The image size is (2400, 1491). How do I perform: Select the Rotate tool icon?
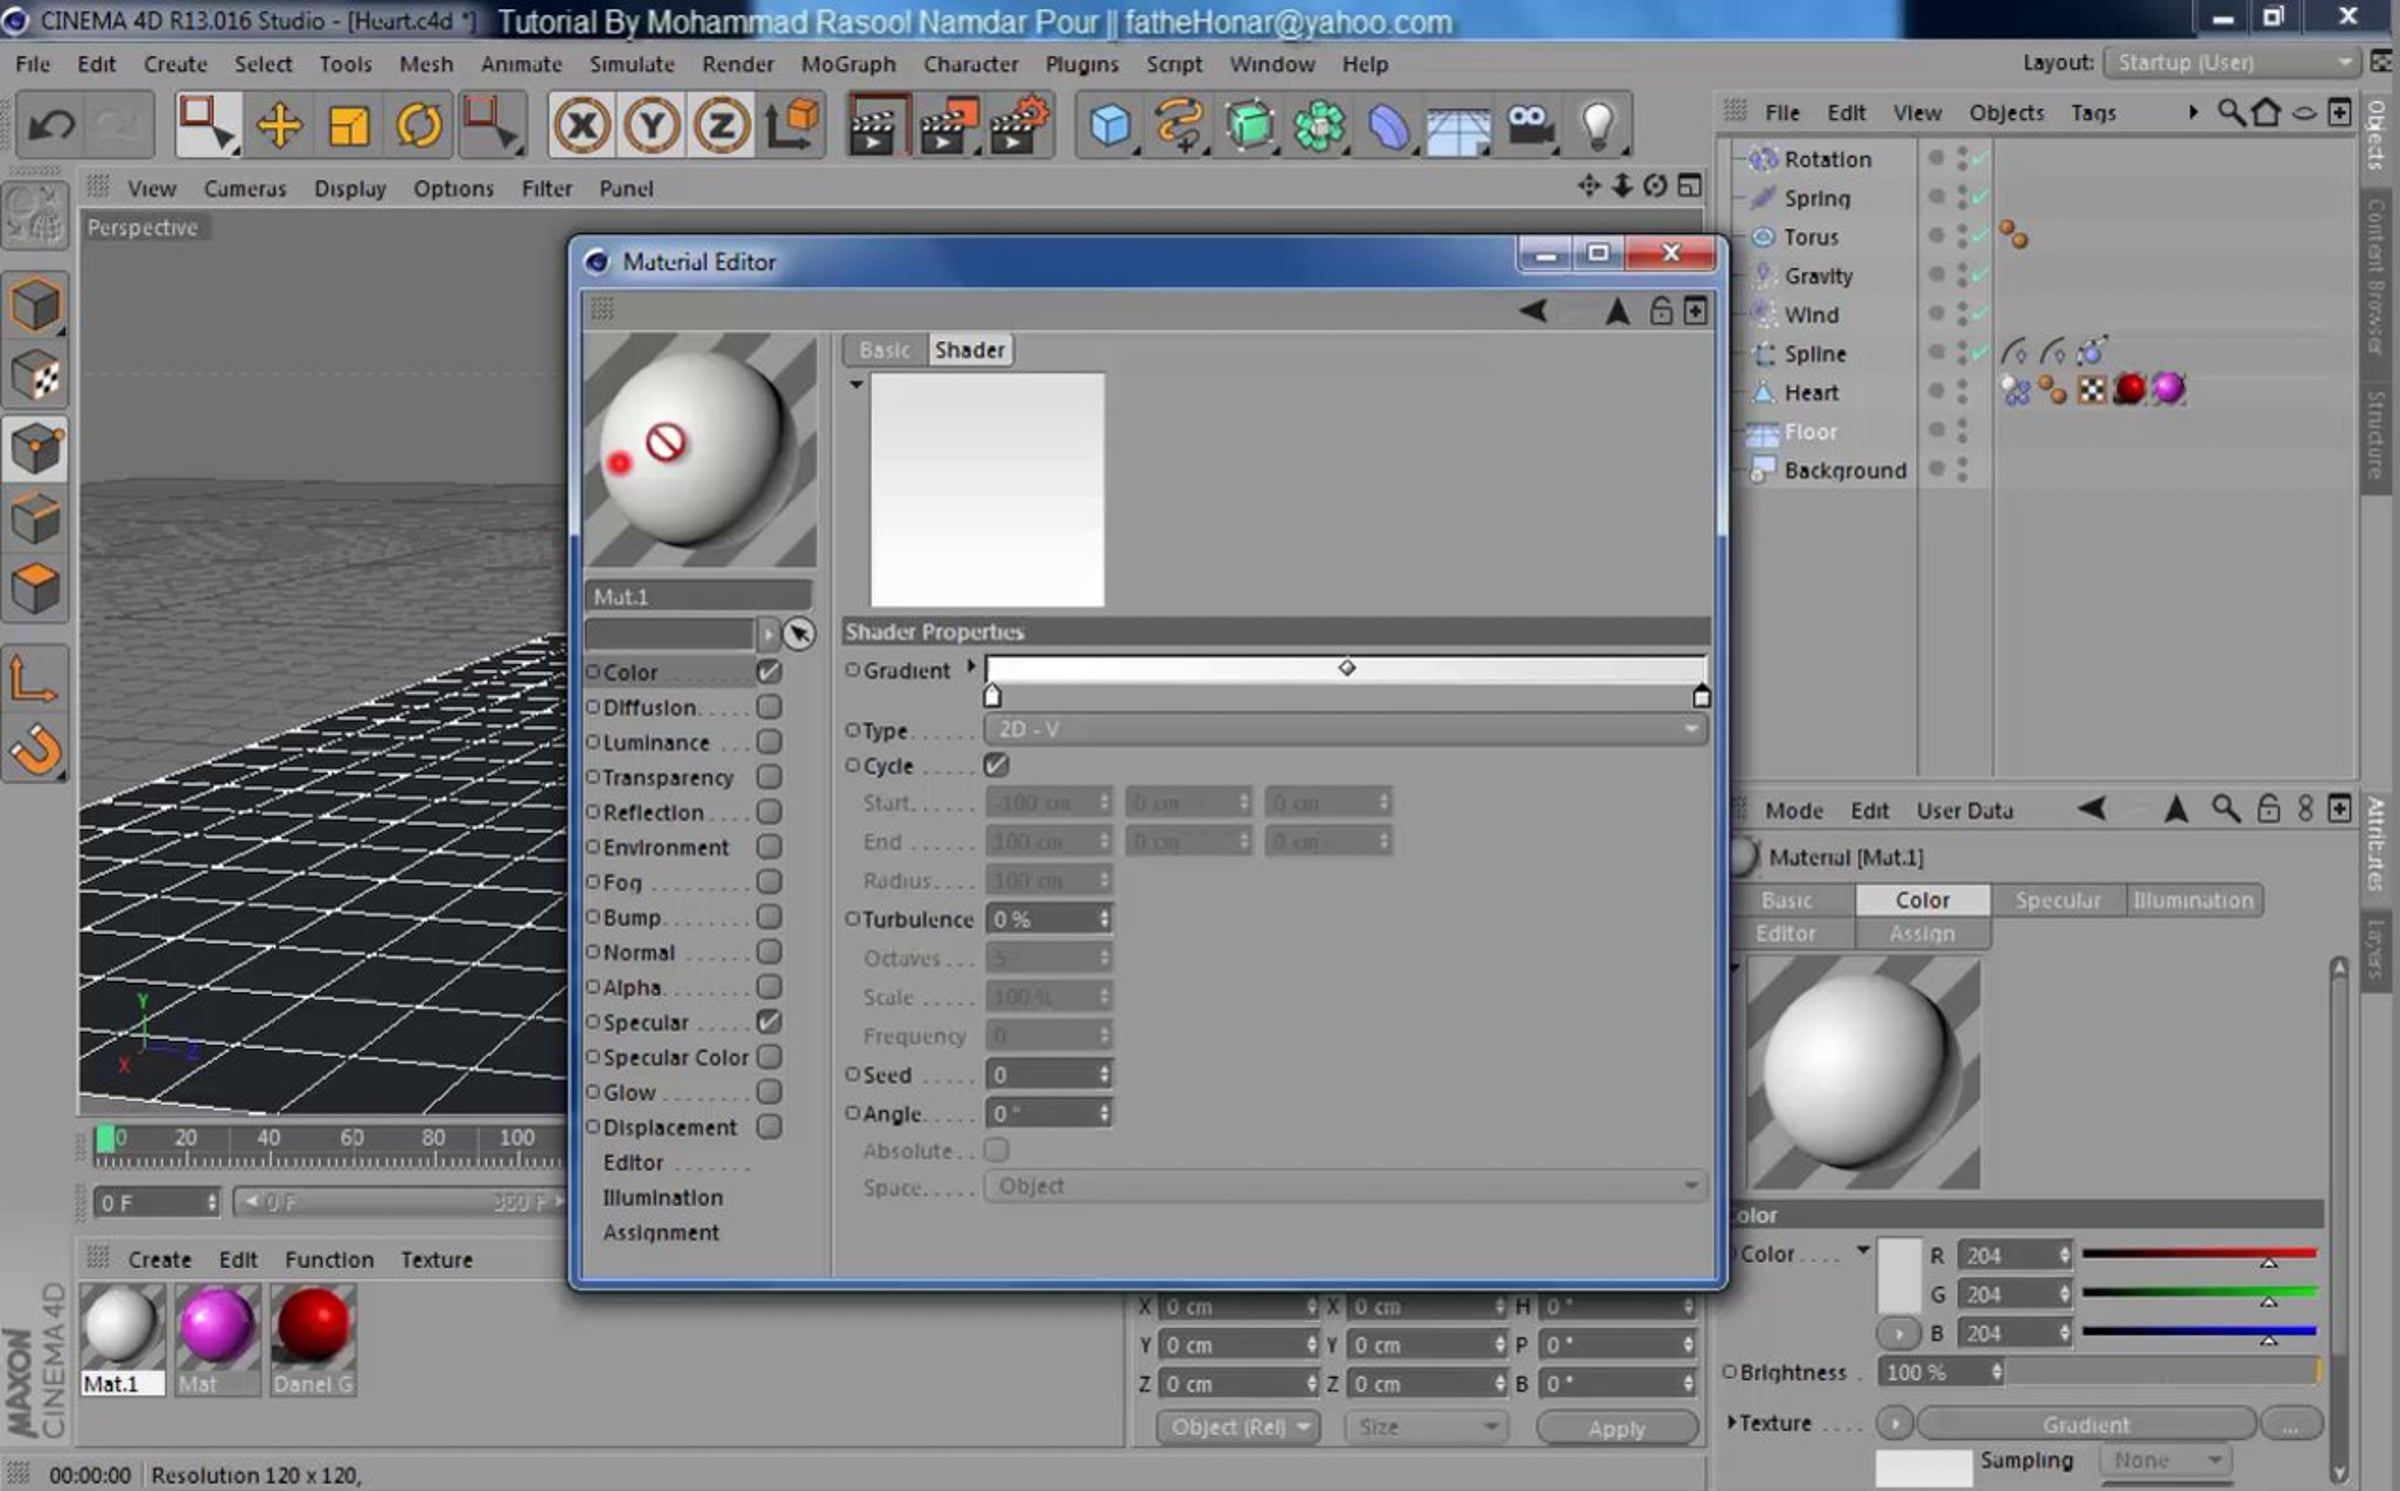(419, 126)
